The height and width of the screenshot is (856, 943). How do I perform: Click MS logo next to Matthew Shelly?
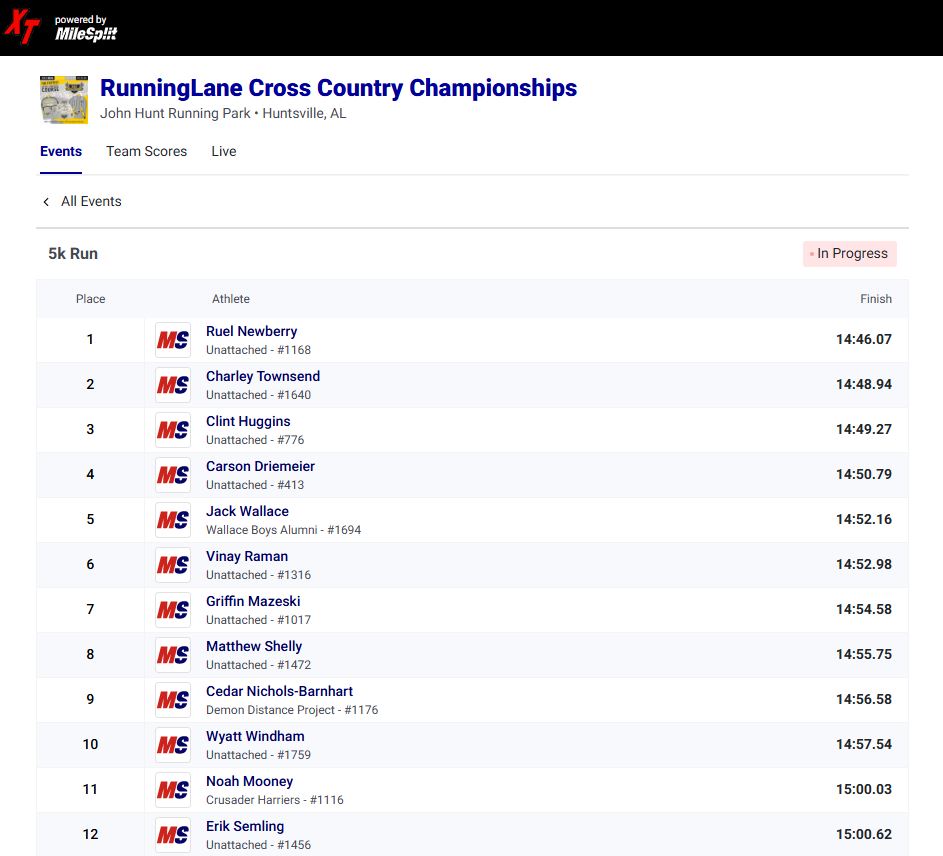(x=173, y=655)
